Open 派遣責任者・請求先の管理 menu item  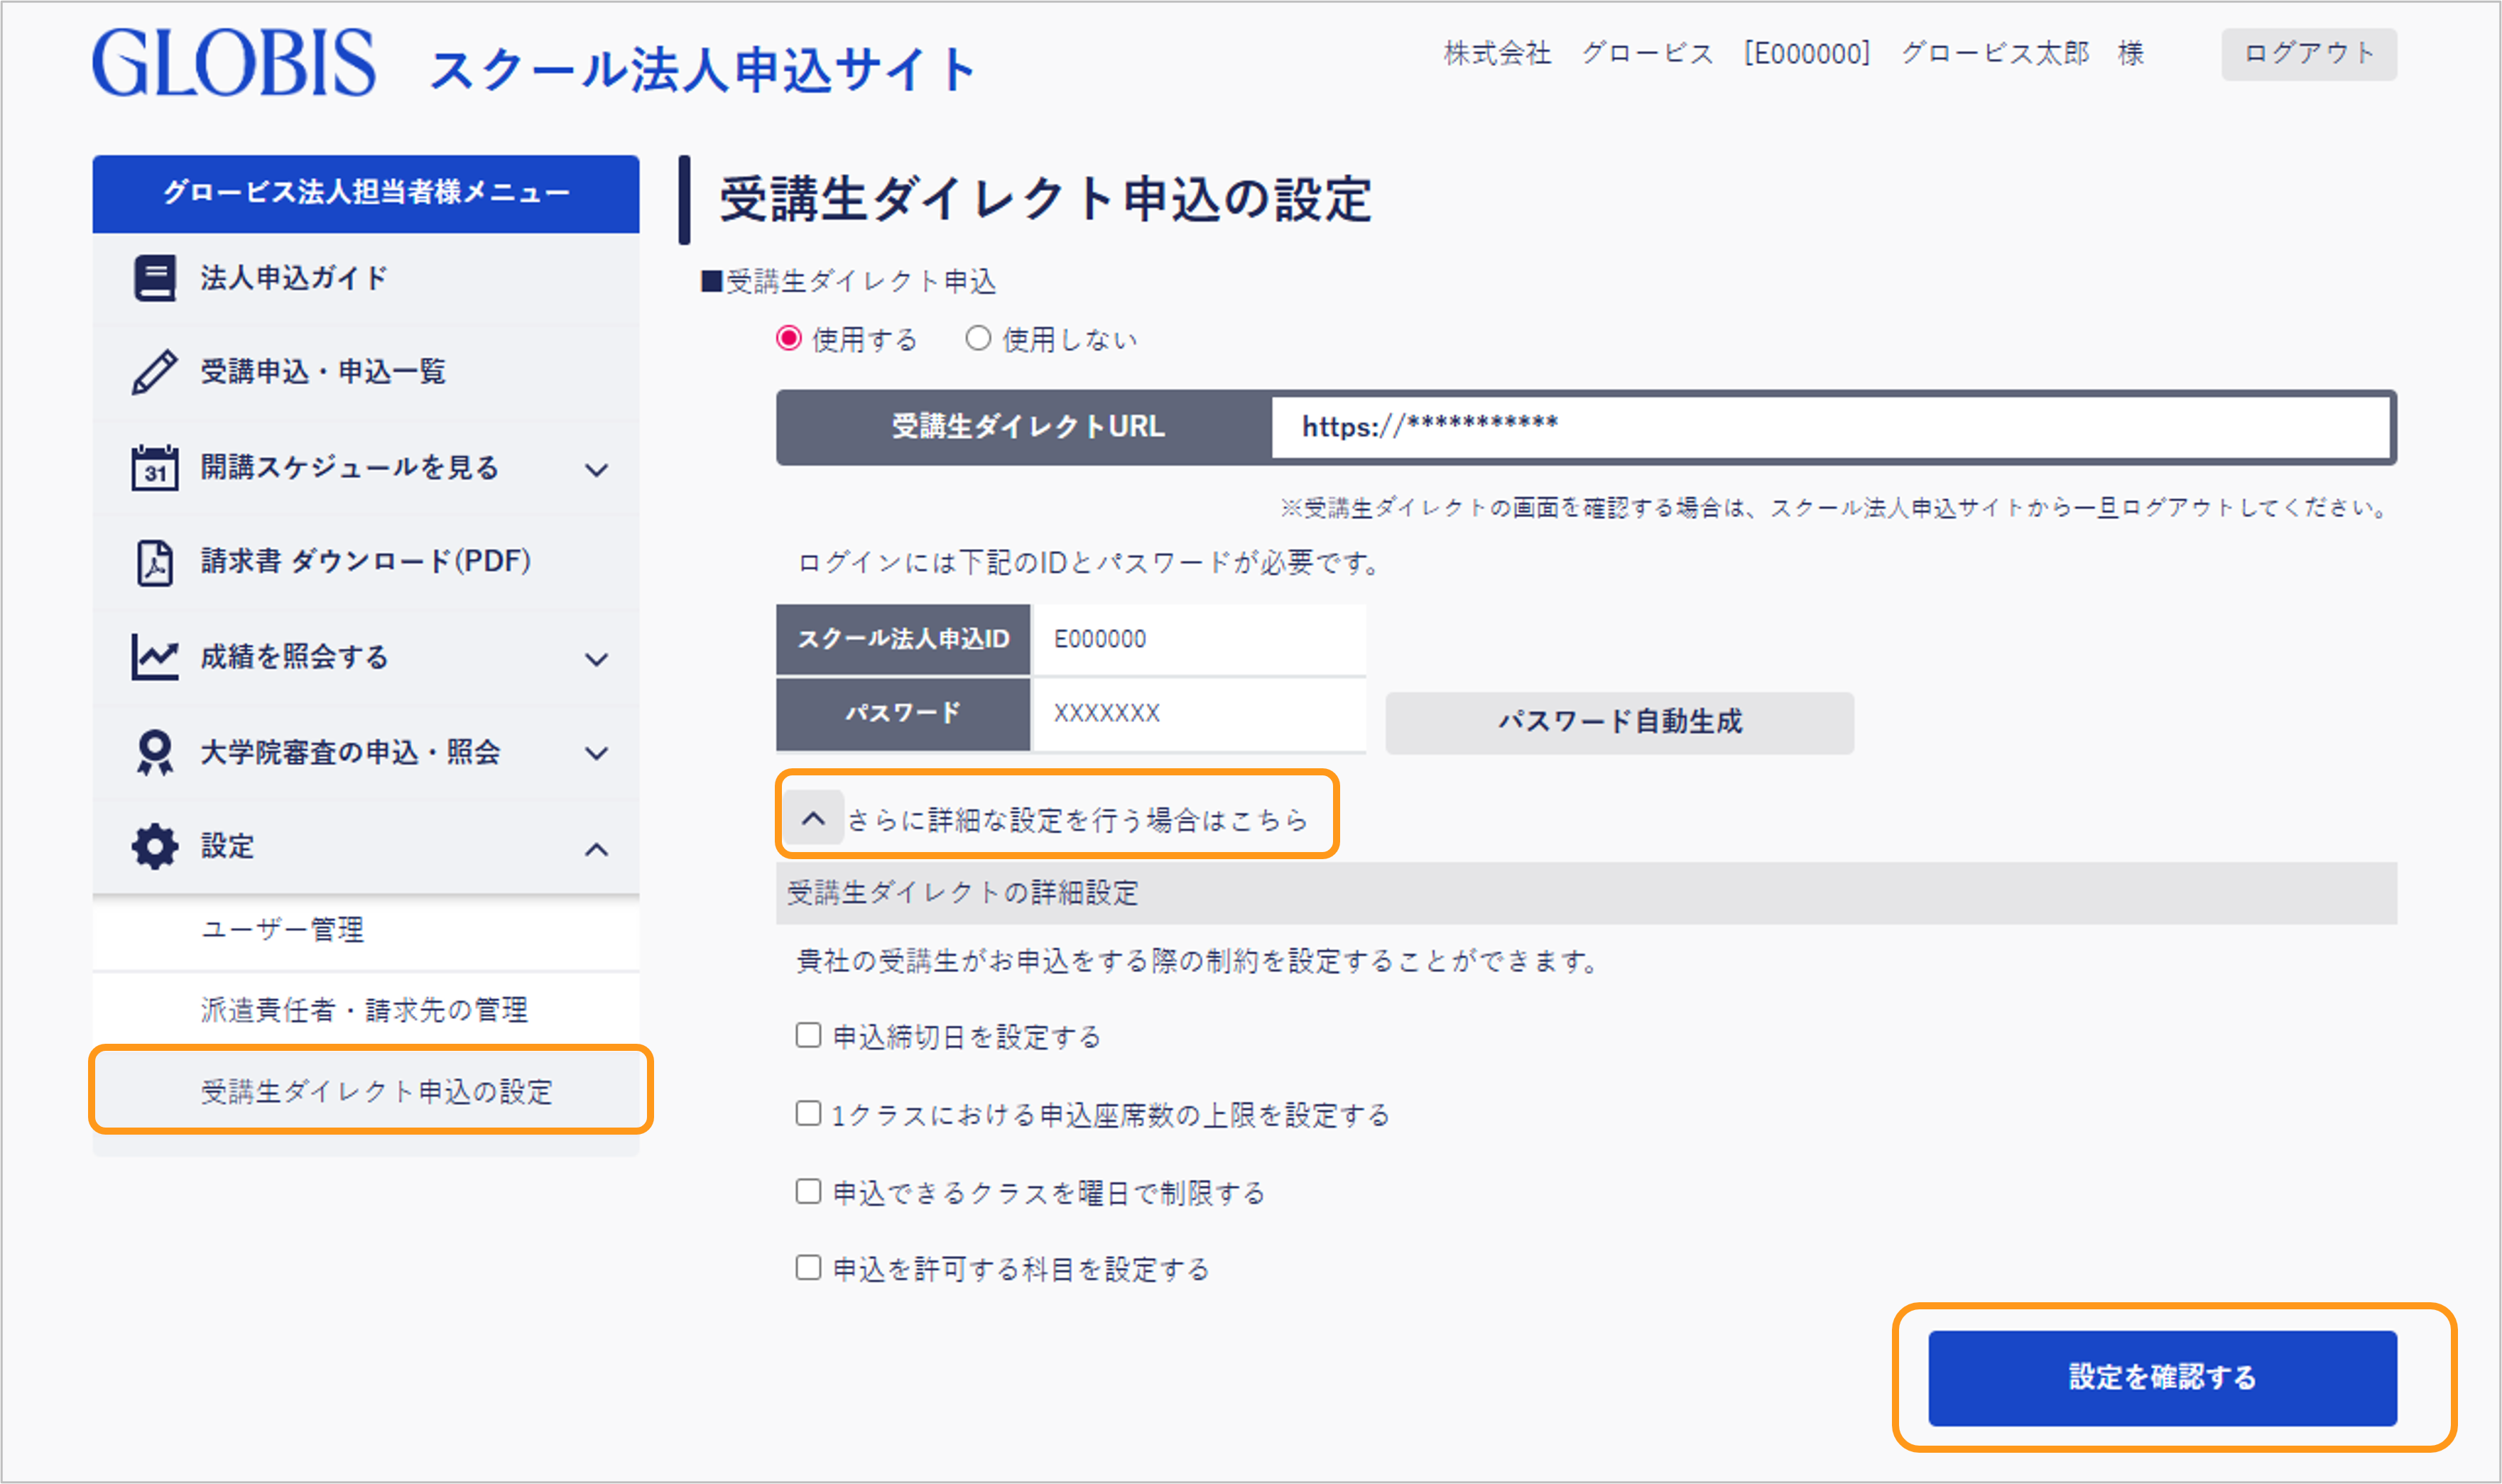click(x=364, y=1010)
